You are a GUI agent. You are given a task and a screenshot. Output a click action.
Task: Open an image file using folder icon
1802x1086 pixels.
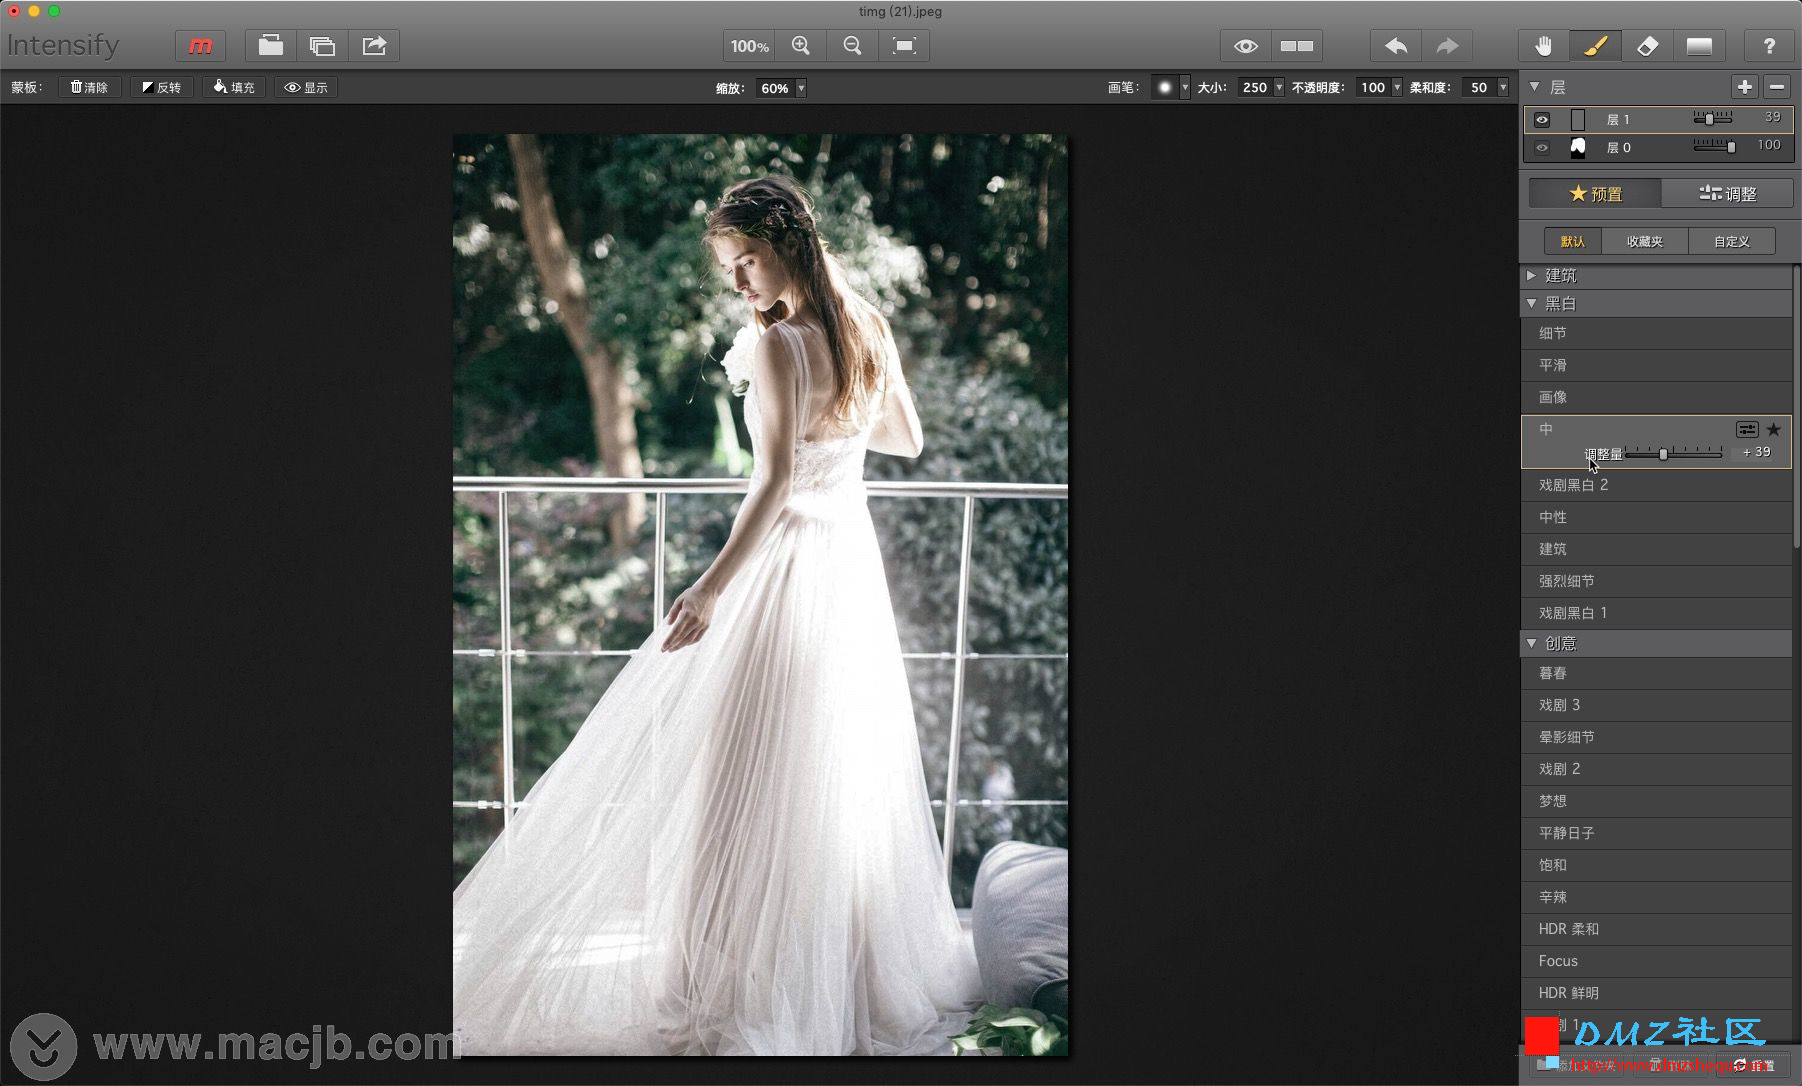(270, 46)
